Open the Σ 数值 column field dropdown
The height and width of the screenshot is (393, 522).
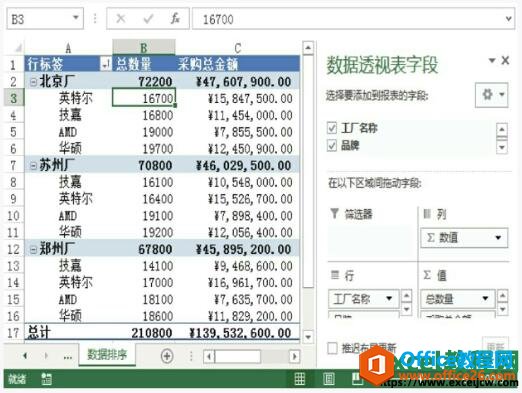coord(498,238)
